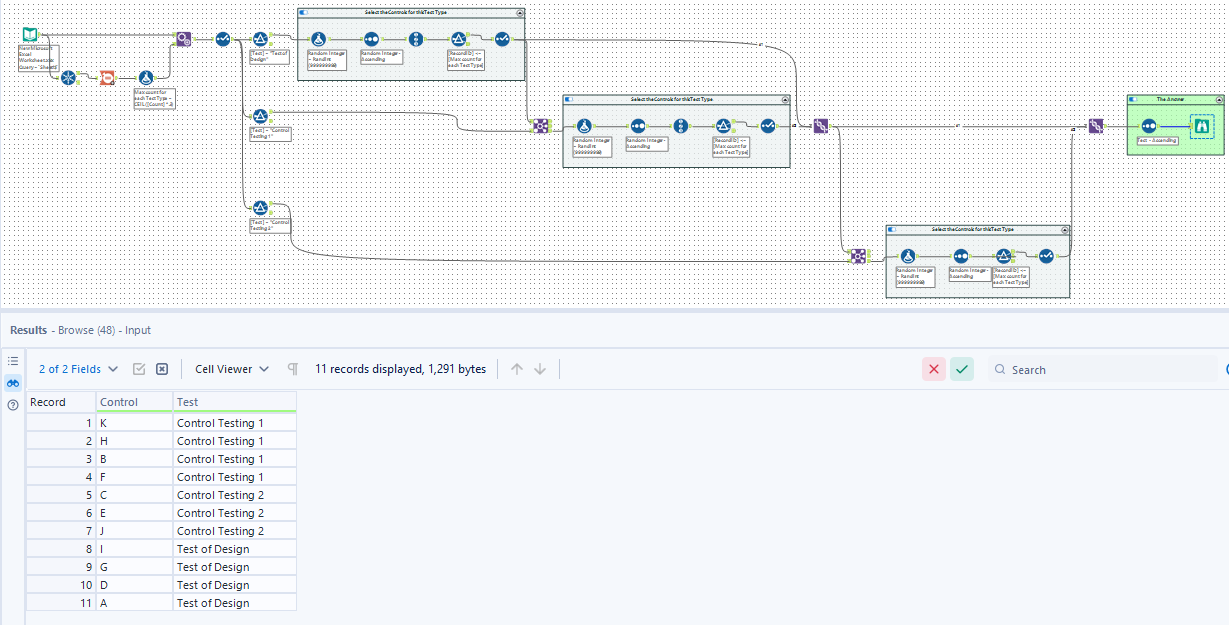Toggle the paragraph mark whitespace display in results toolbar
The image size is (1229, 625).
[293, 369]
